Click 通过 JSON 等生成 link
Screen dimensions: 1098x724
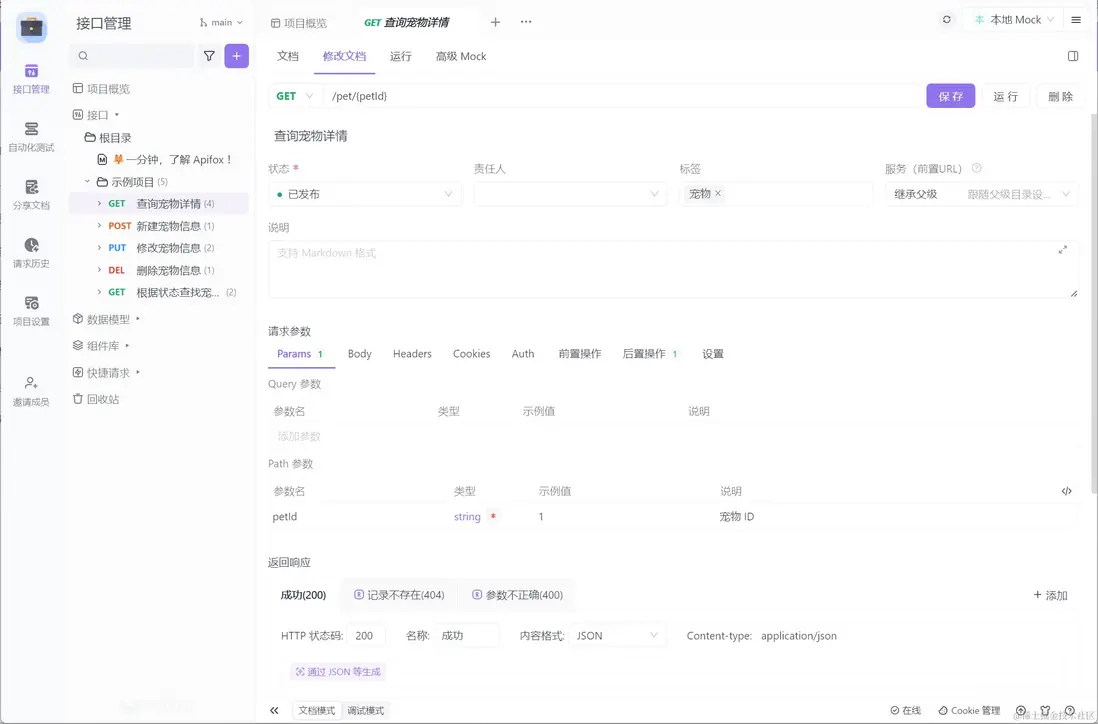click(x=338, y=671)
